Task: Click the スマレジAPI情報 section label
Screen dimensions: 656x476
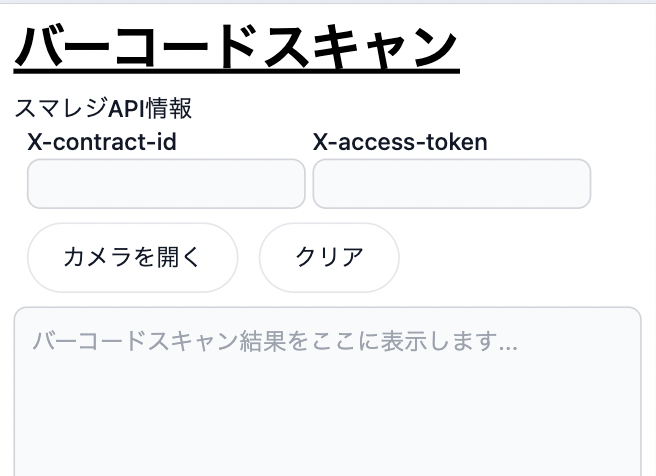Action: pos(103,108)
